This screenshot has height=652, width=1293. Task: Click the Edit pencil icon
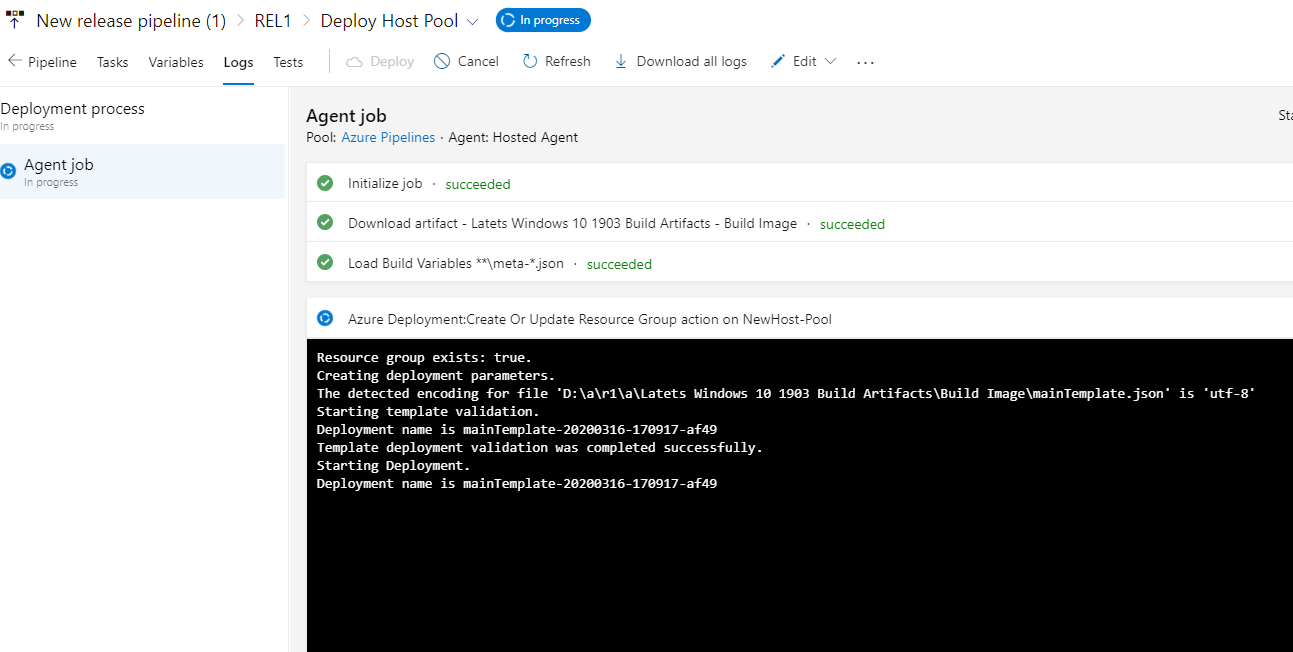pos(775,61)
